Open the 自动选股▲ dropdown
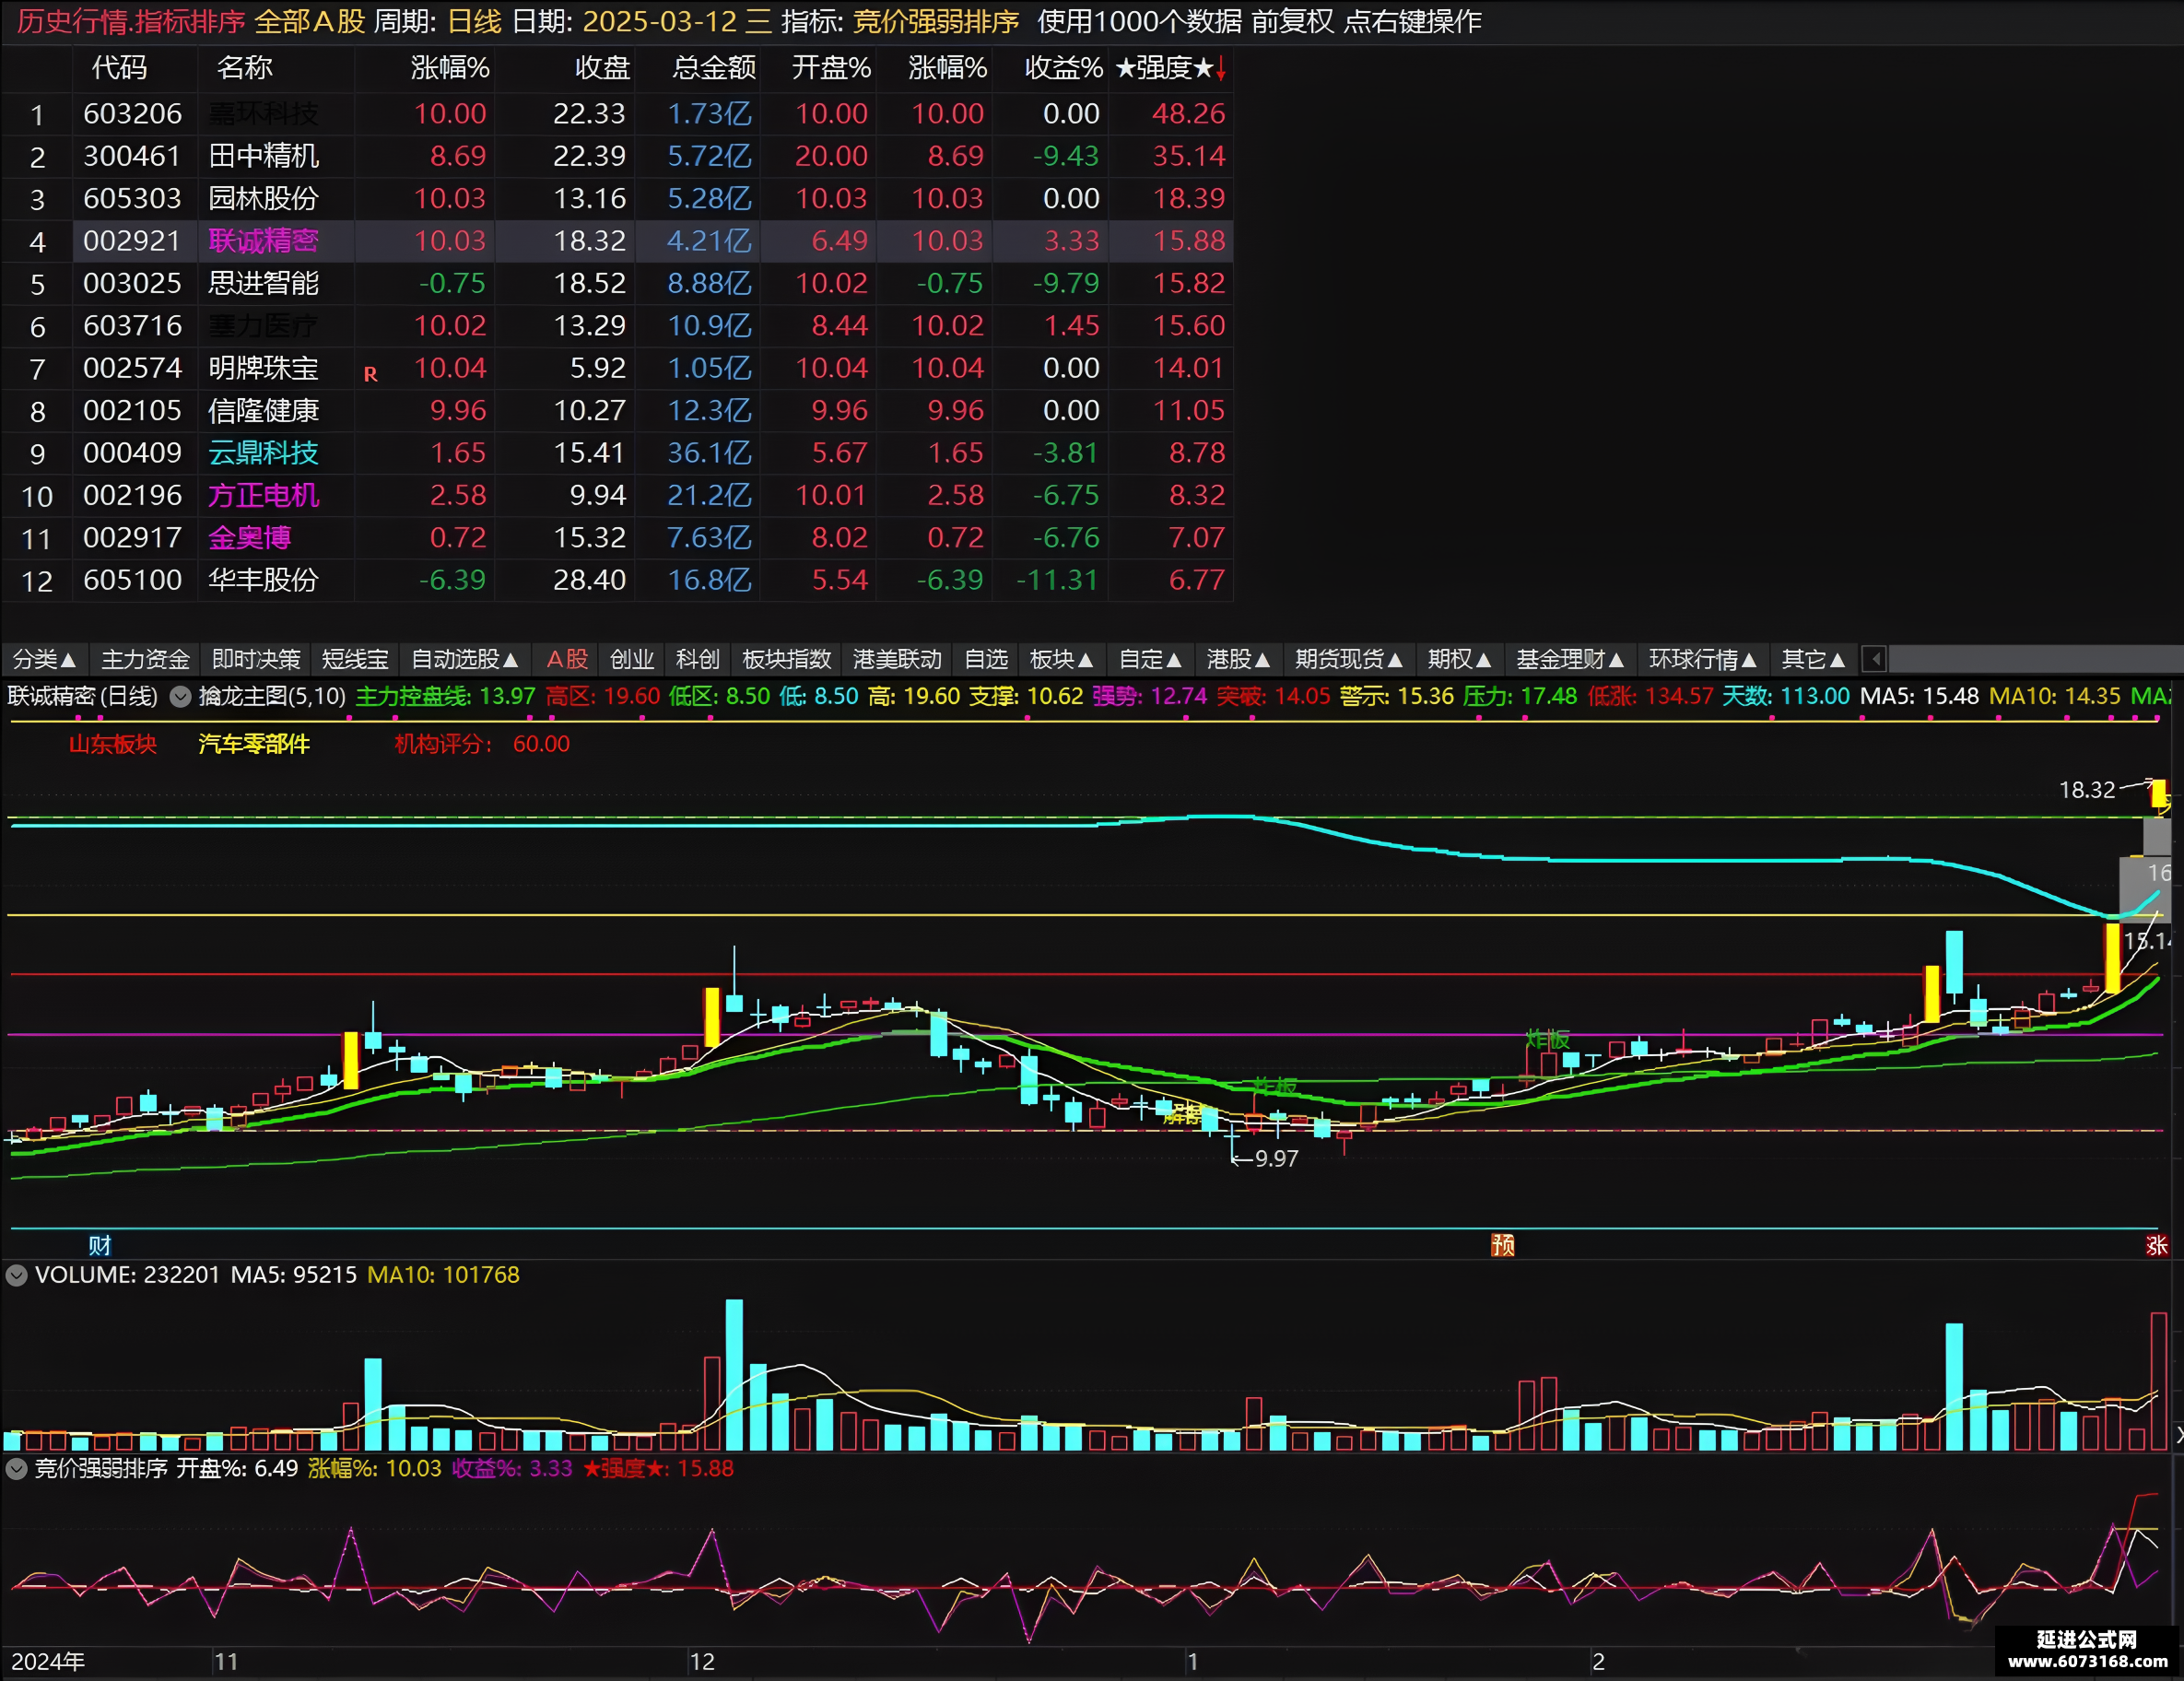2184x1681 pixels. (x=465, y=659)
